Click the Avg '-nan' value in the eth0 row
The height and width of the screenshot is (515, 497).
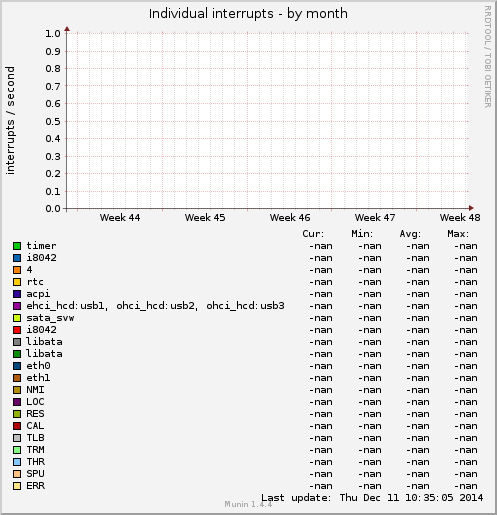click(x=418, y=366)
